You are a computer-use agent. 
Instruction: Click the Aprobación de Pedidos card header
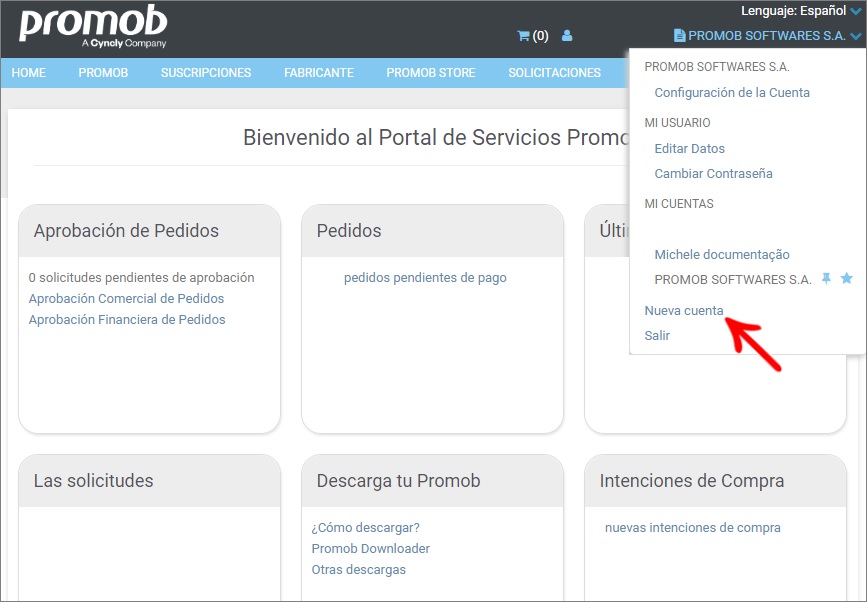(149, 231)
